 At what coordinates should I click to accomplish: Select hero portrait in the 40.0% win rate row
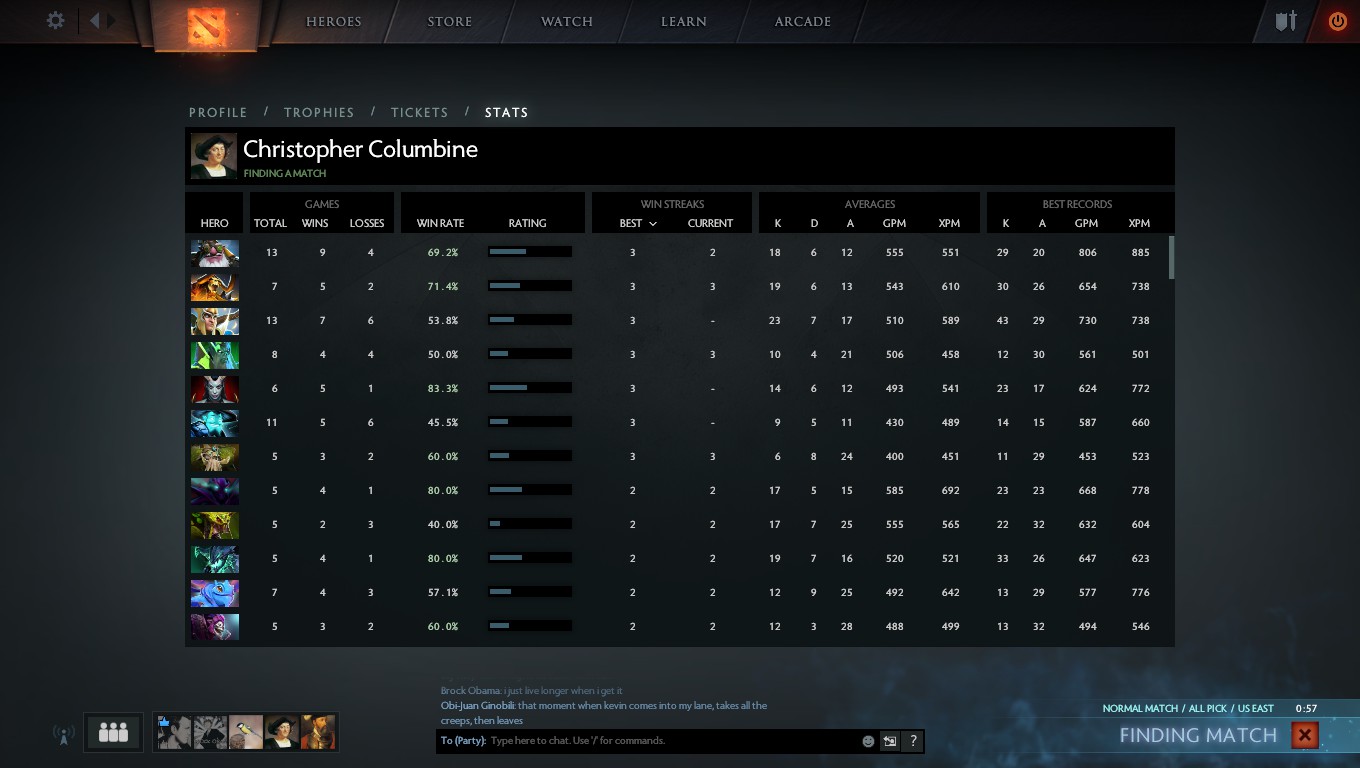215,525
